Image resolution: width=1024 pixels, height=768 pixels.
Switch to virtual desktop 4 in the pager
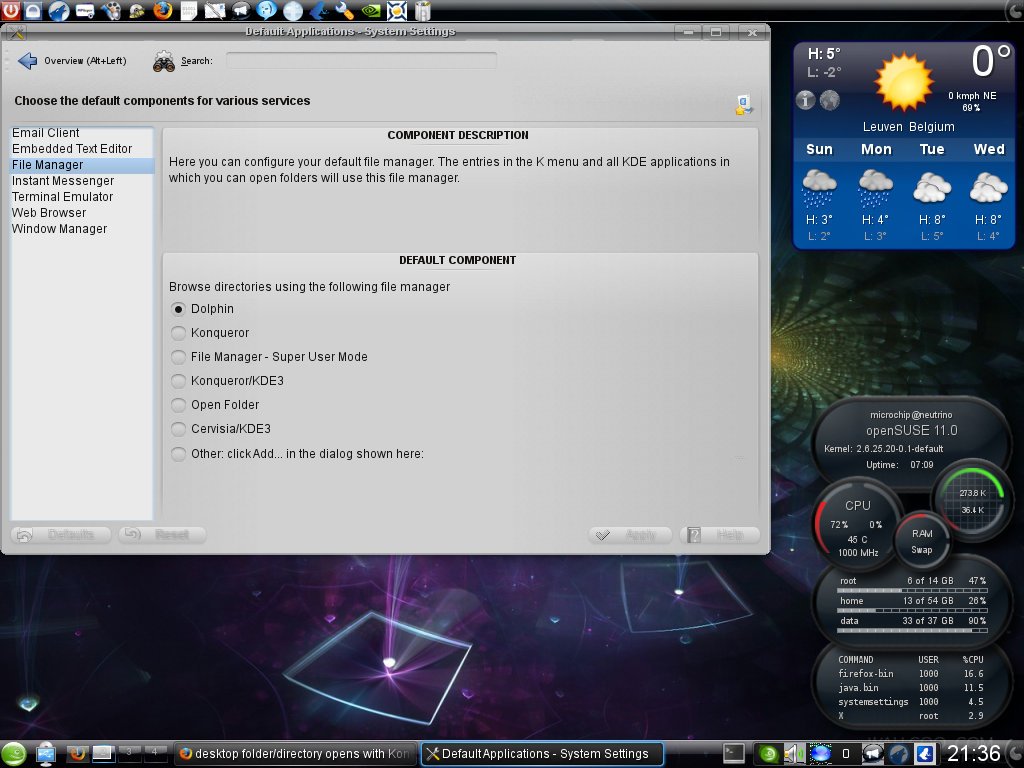click(155, 753)
